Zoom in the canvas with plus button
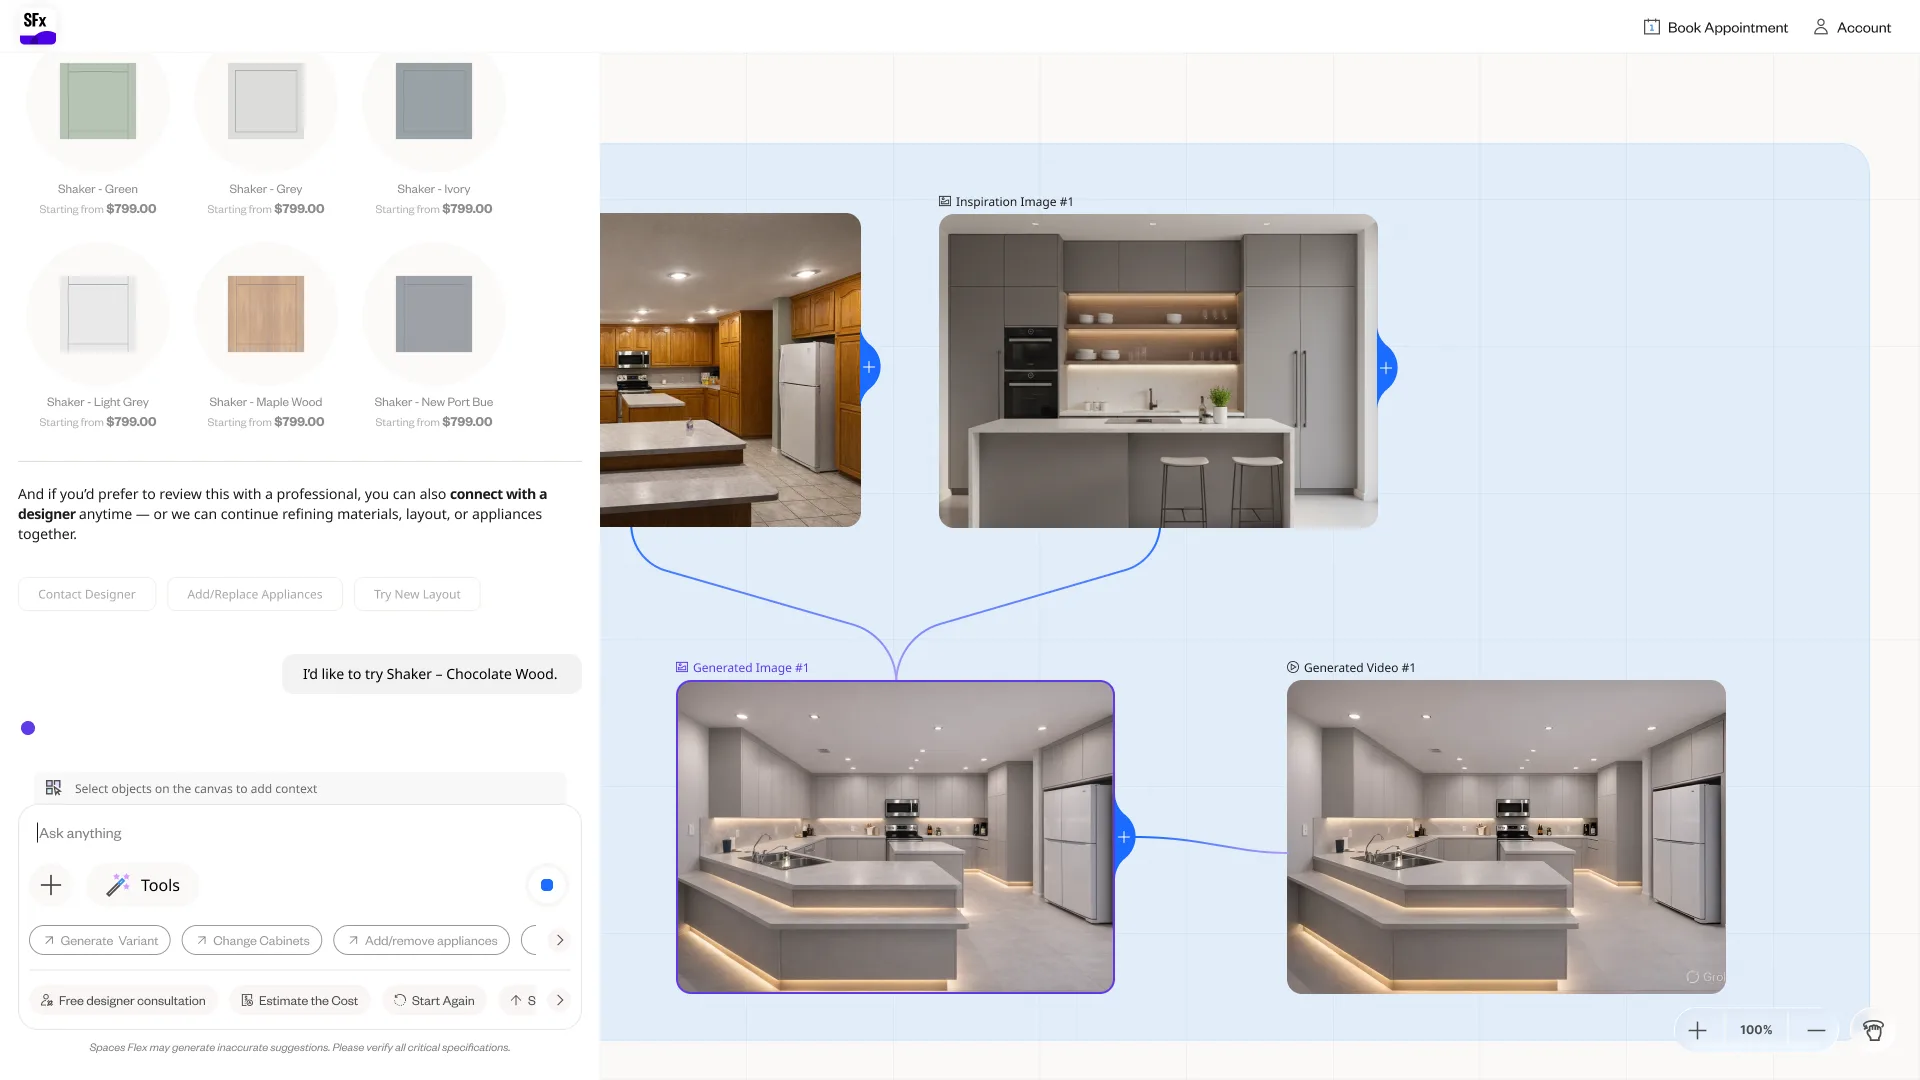 [x=1698, y=1030]
